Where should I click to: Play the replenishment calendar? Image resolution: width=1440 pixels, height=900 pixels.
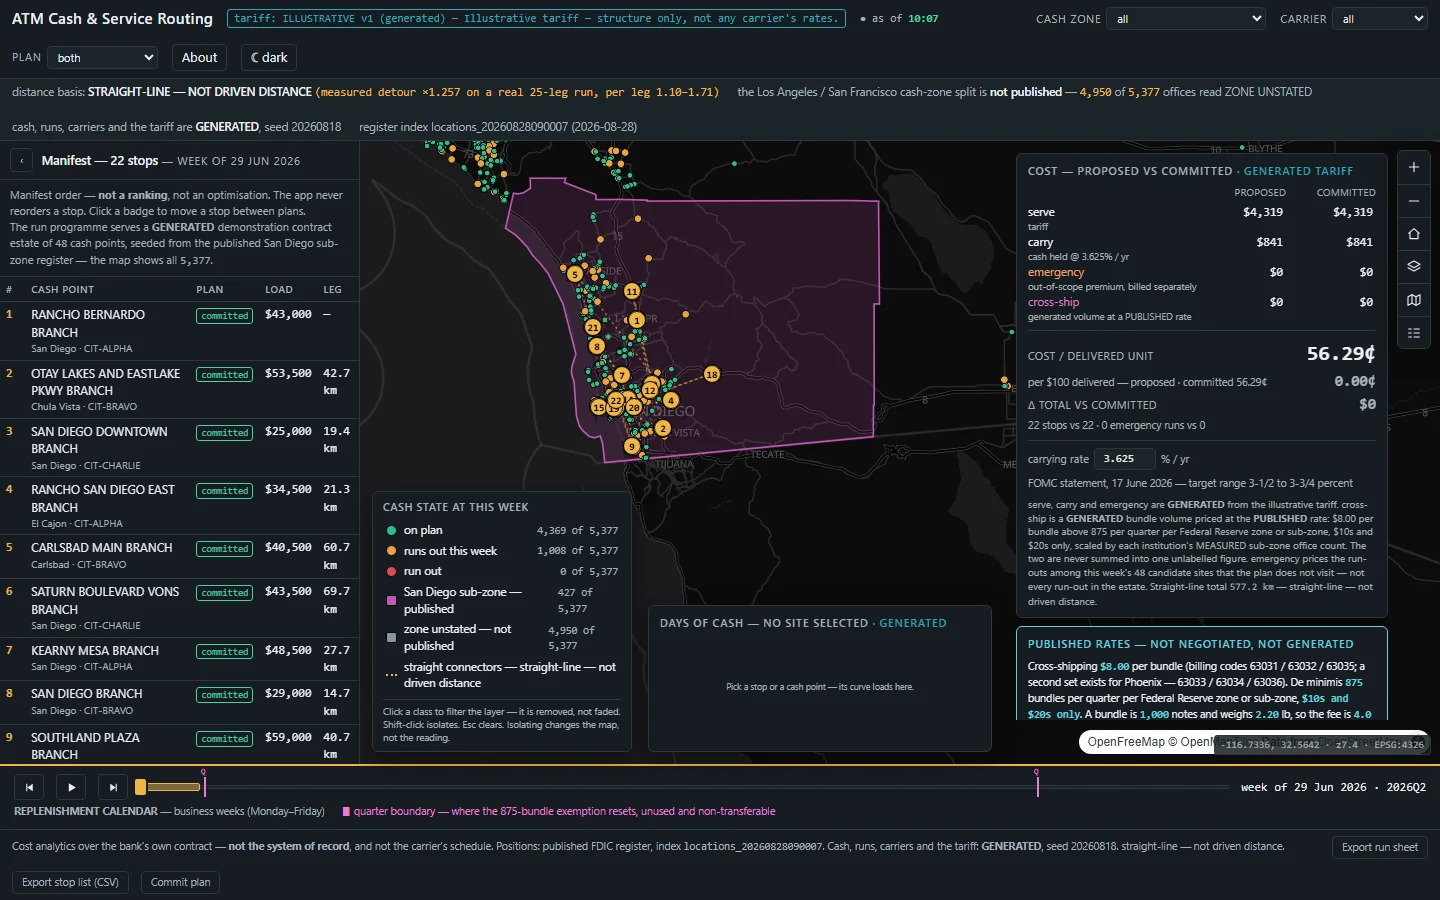(x=71, y=787)
